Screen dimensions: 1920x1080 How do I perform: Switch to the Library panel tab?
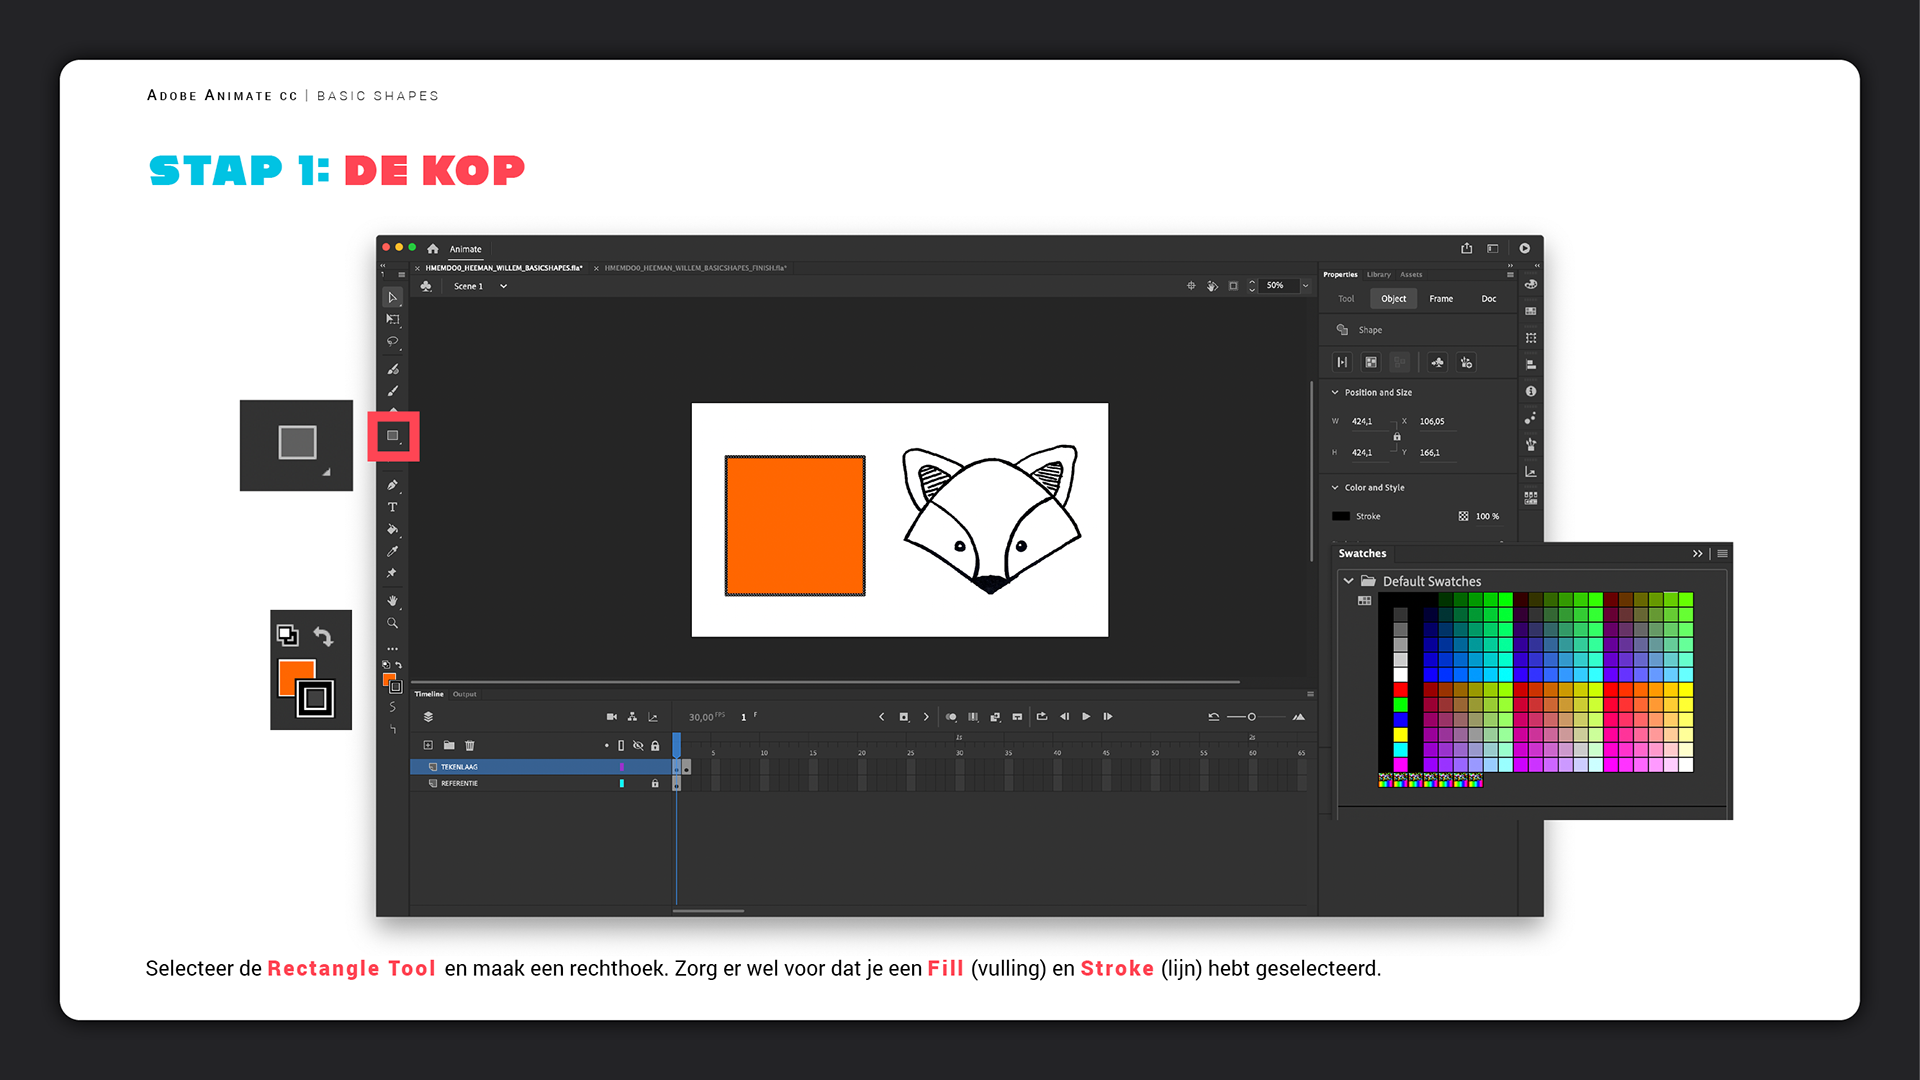coord(1379,274)
